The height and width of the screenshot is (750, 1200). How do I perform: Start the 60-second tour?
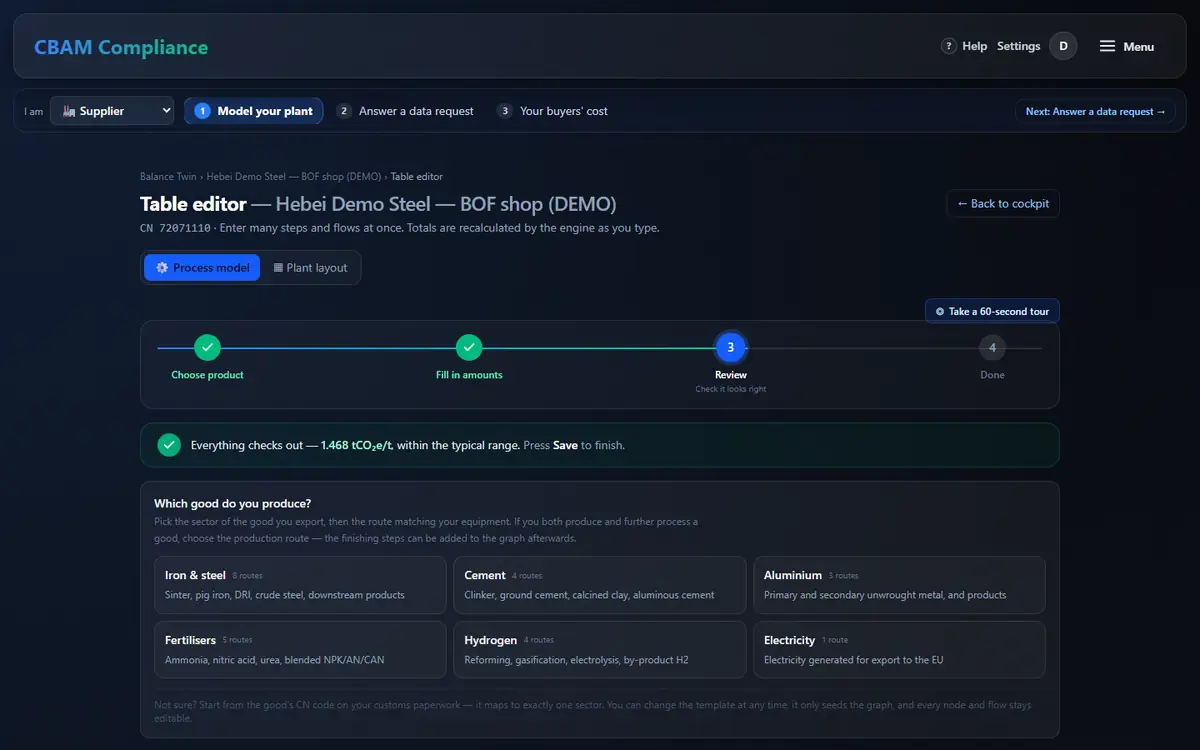click(992, 311)
